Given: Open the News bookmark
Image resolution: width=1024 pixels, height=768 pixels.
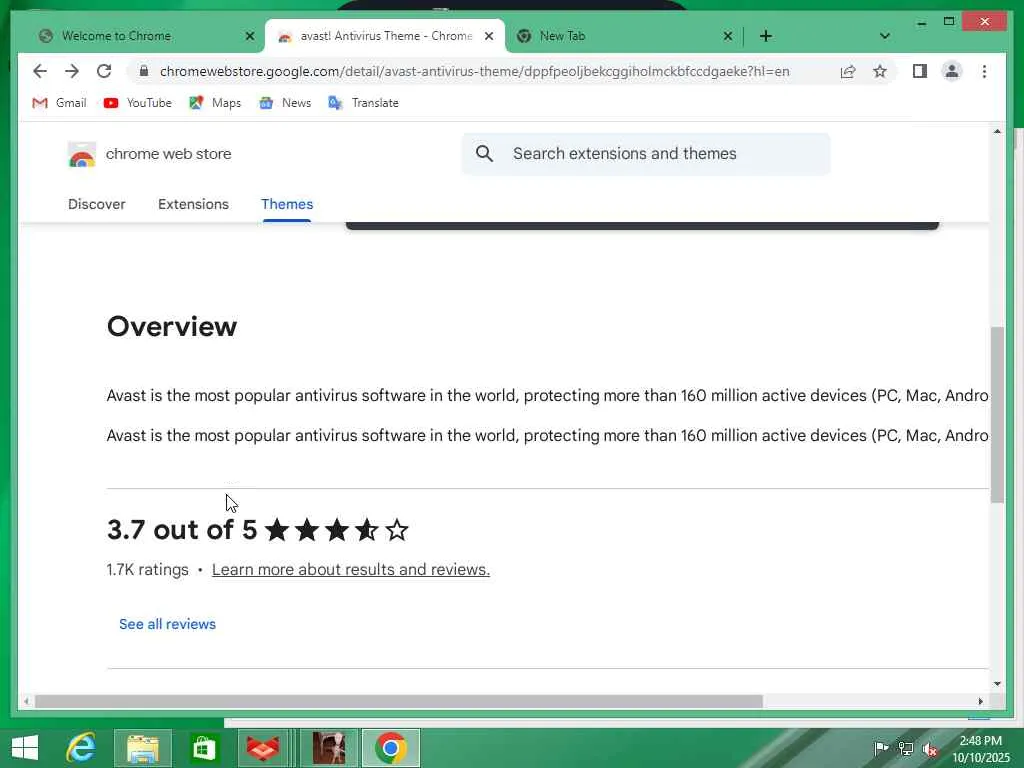Looking at the screenshot, I should click(285, 103).
